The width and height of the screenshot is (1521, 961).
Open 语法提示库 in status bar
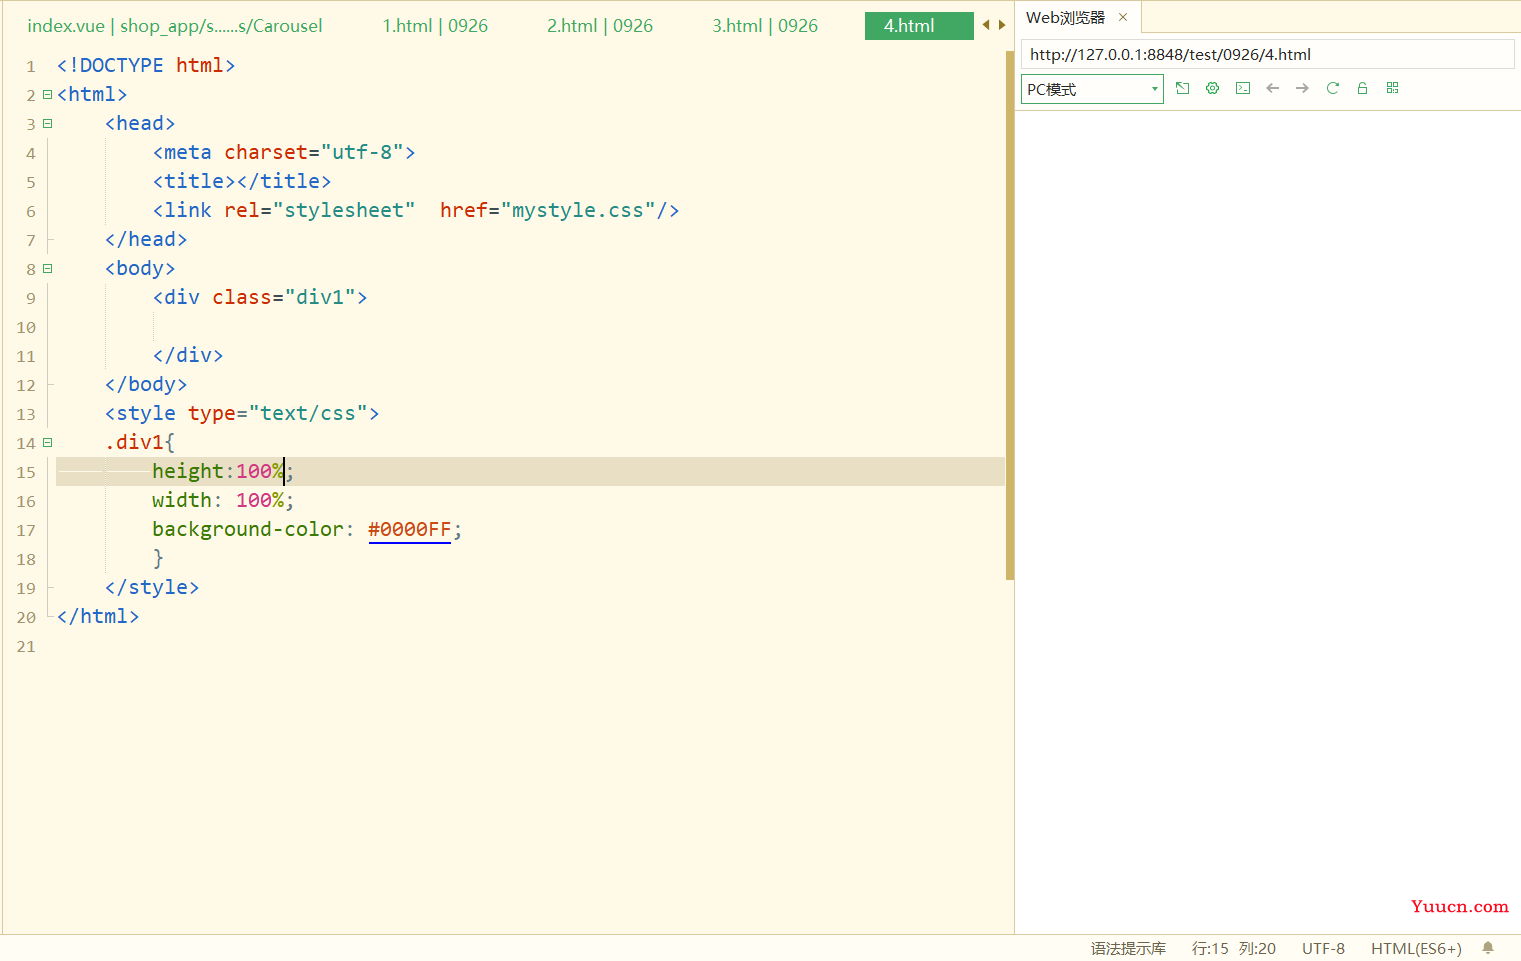pyautogui.click(x=1128, y=948)
